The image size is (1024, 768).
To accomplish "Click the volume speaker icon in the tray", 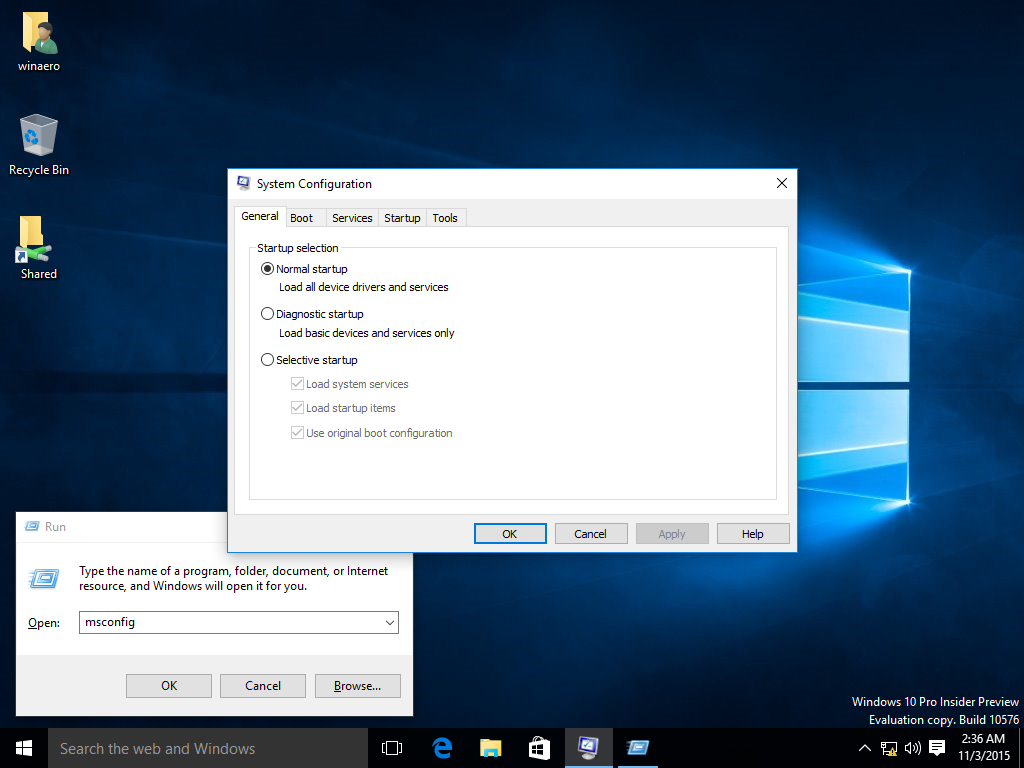I will [911, 747].
